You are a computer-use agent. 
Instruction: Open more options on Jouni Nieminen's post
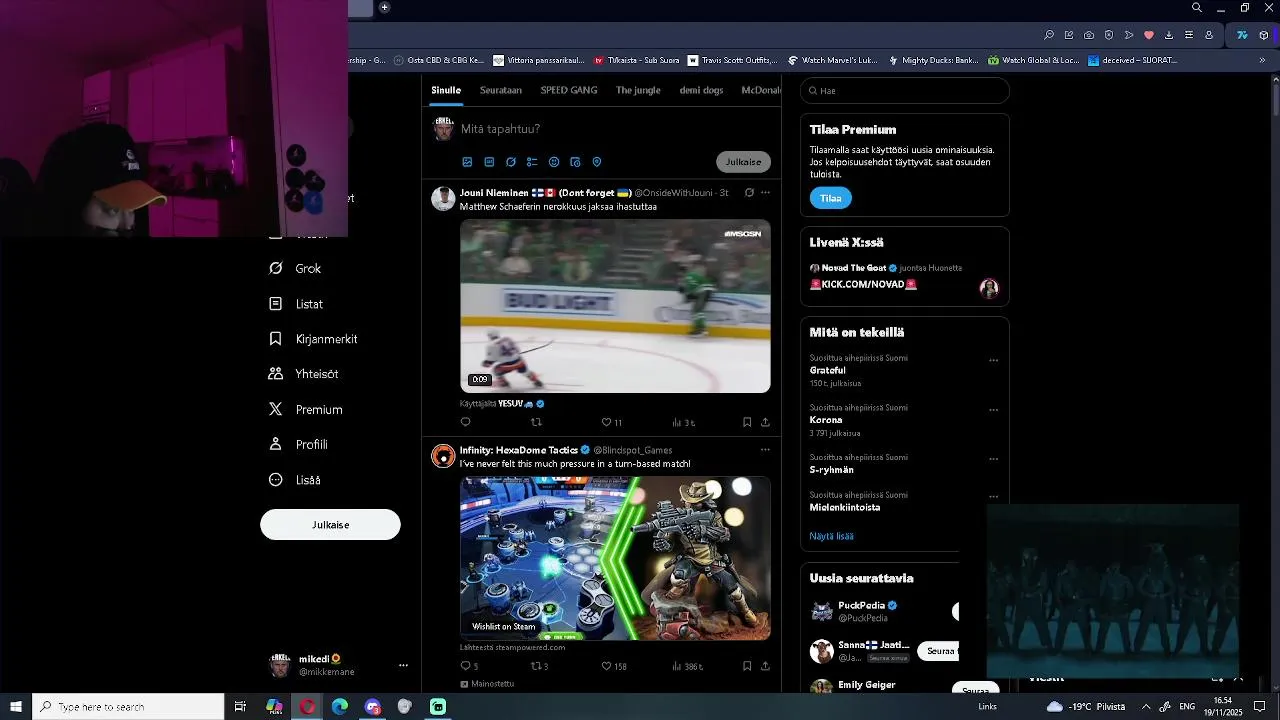[765, 193]
